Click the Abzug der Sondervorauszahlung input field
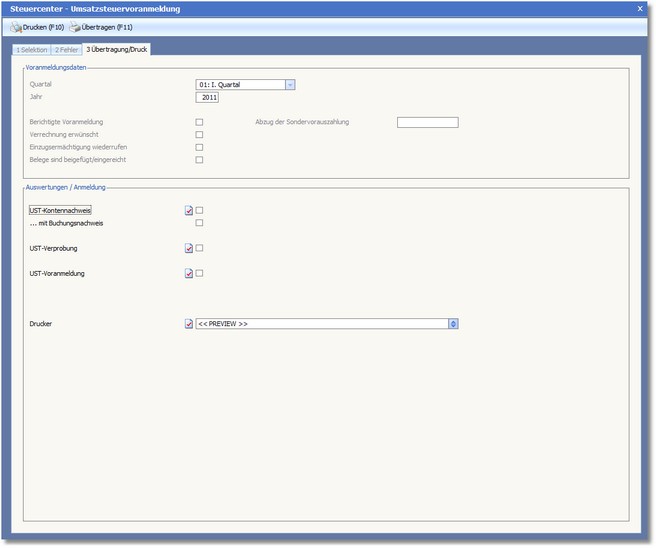Viewport: 656px width, 548px height. [x=427, y=122]
